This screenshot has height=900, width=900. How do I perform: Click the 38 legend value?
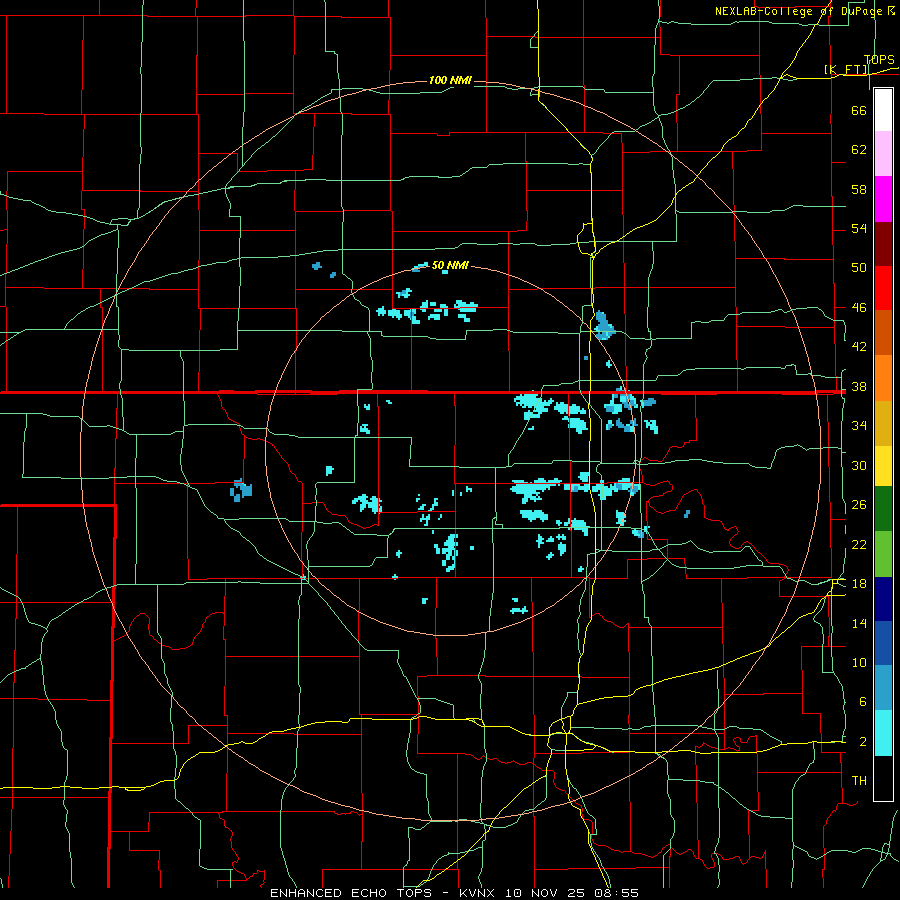[859, 387]
